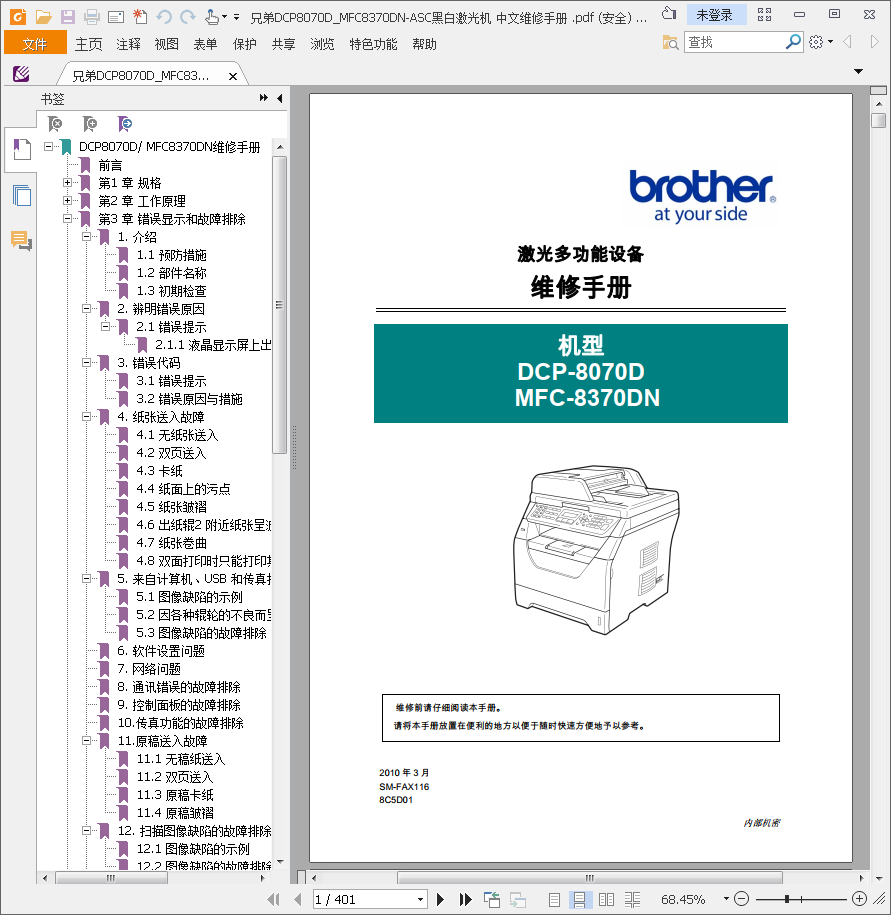Open the 注释 tab
891x915 pixels.
click(128, 44)
